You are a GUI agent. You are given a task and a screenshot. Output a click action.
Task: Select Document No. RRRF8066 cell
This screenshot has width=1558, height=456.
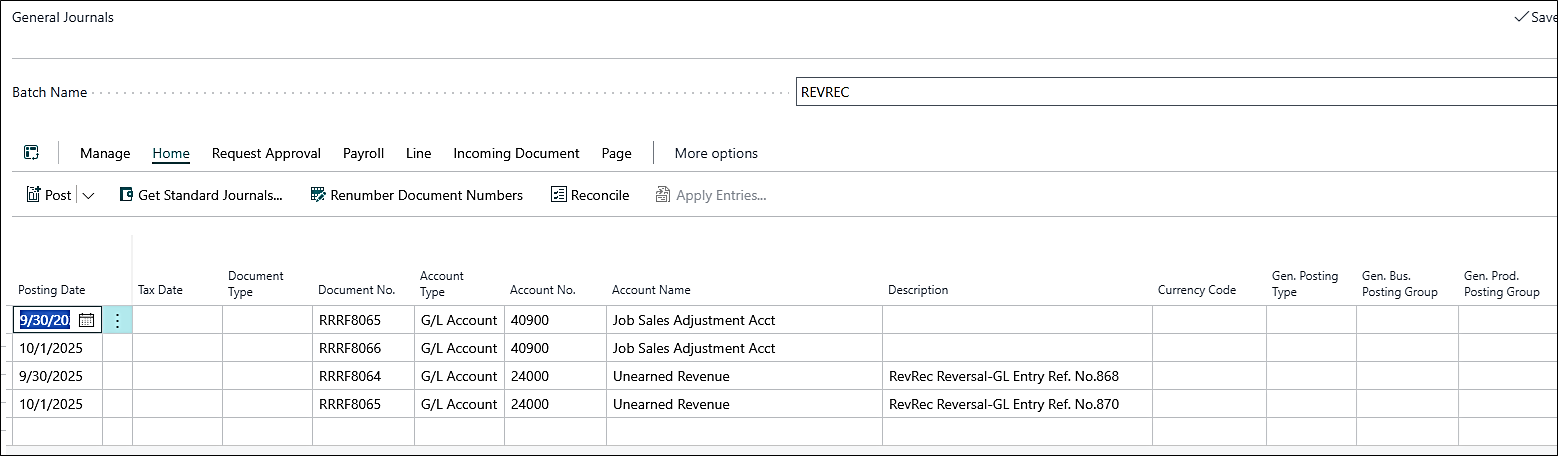(350, 348)
